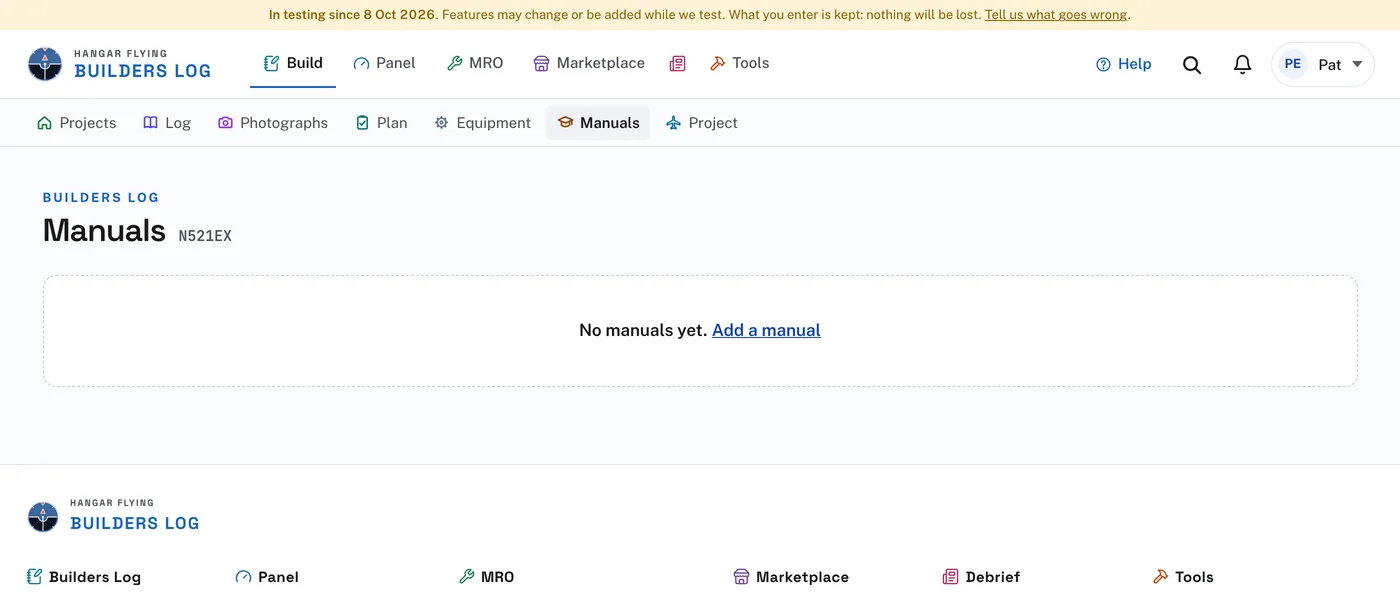This screenshot has height=598, width=1400.
Task: Show notifications via the bell icon
Action: pyautogui.click(x=1242, y=65)
